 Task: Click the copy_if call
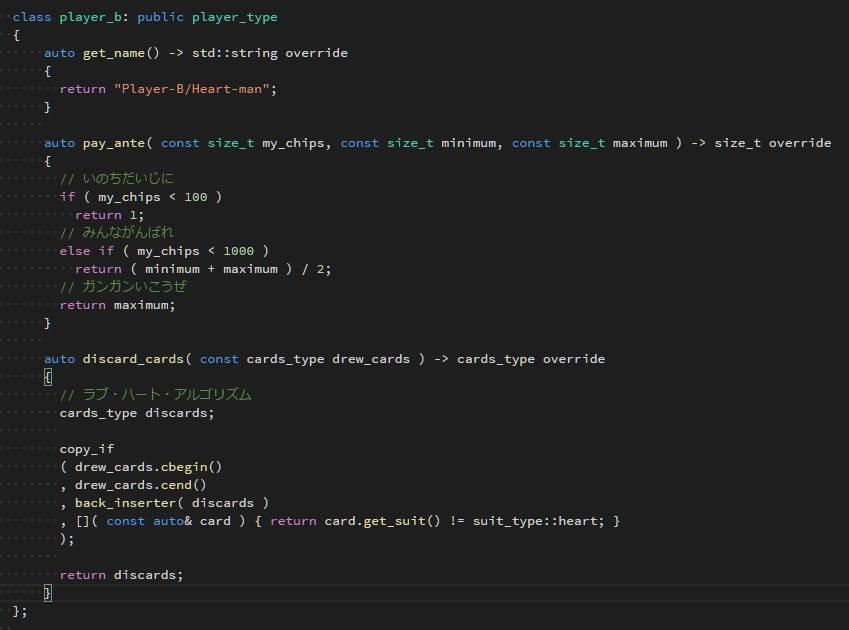(87, 449)
